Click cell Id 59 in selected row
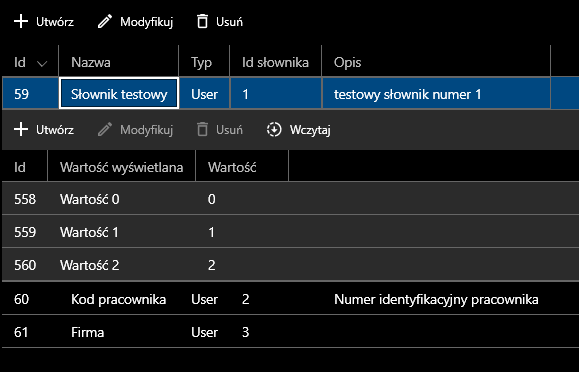 pyautogui.click(x=30, y=94)
